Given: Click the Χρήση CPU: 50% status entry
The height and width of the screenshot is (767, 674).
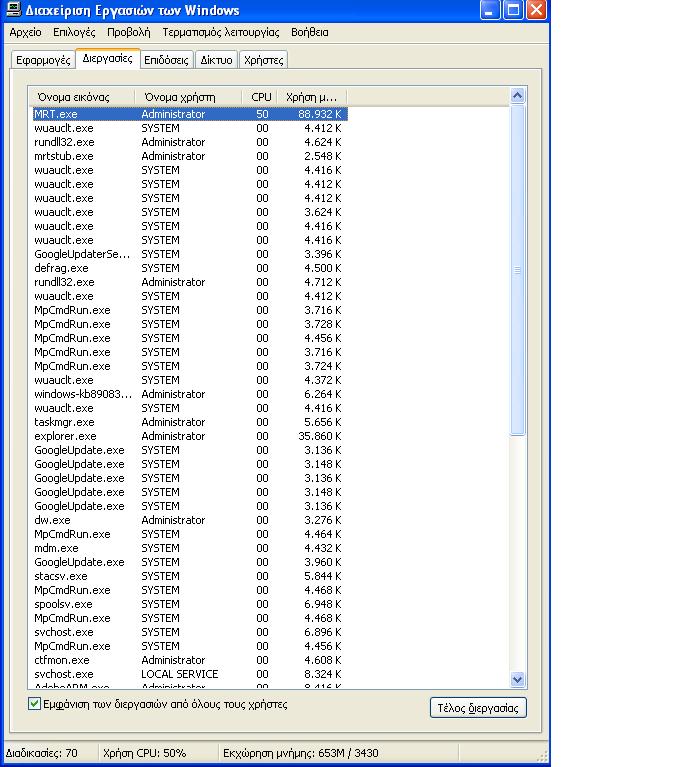Looking at the screenshot, I should coord(144,753).
